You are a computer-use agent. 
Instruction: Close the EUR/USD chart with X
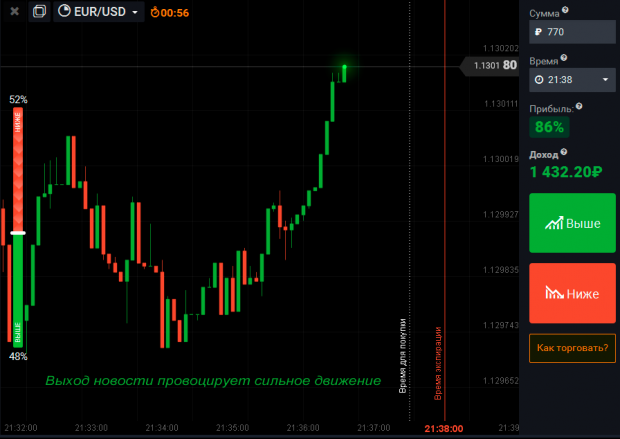pyautogui.click(x=13, y=12)
